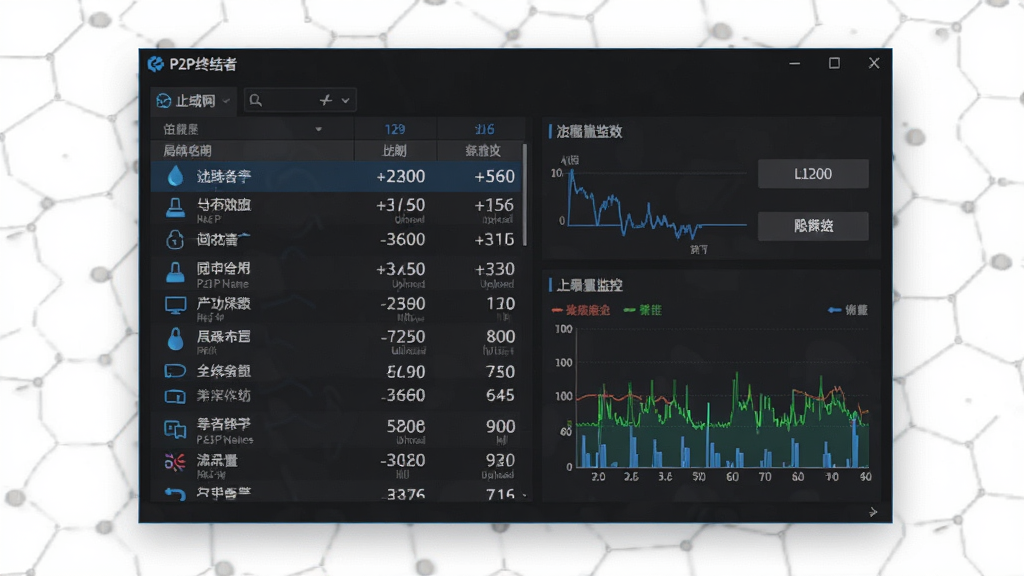This screenshot has width=1024, height=576.
Task: Click the folder icon in -3660 row
Action: pos(175,396)
